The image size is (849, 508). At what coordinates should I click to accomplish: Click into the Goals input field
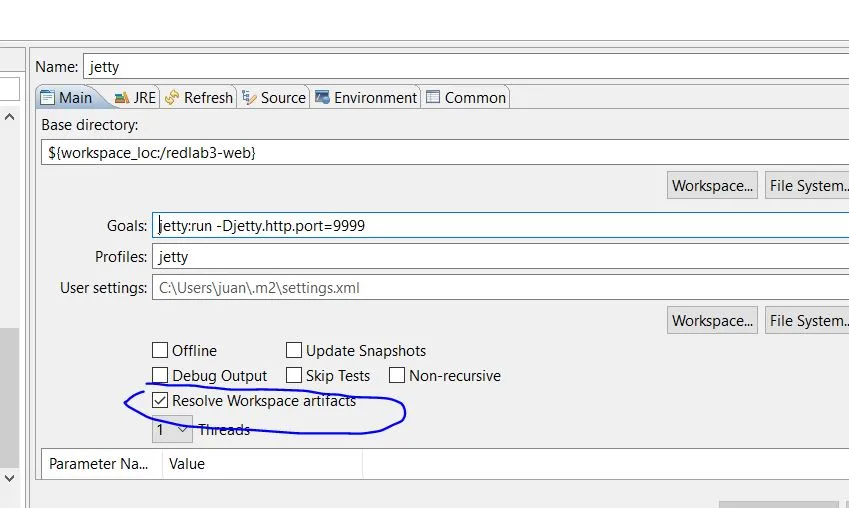(x=500, y=225)
